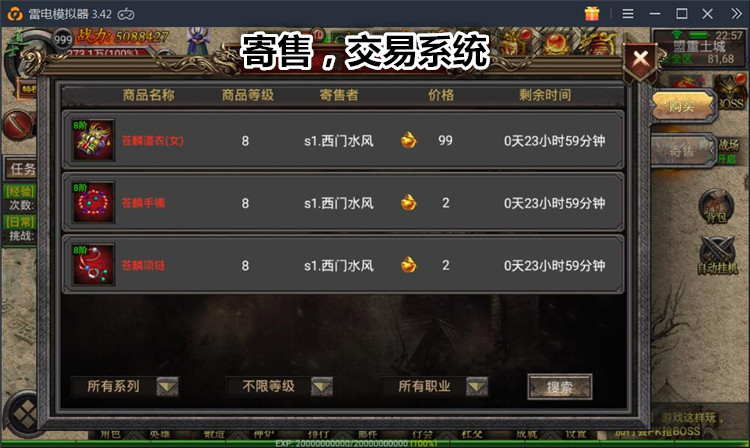Select the 苍麟手镯 bracelet icon
Screen dimensions: 750x448
pos(93,202)
